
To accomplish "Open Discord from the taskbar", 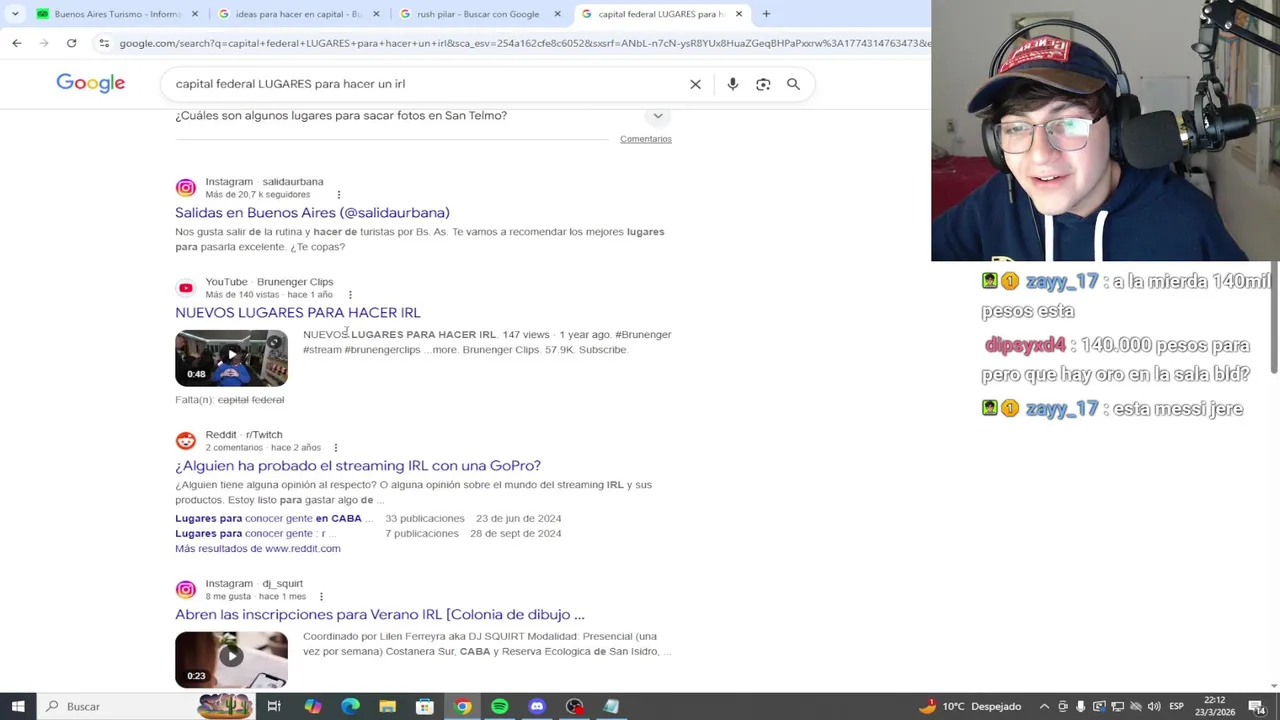I will coord(537,706).
